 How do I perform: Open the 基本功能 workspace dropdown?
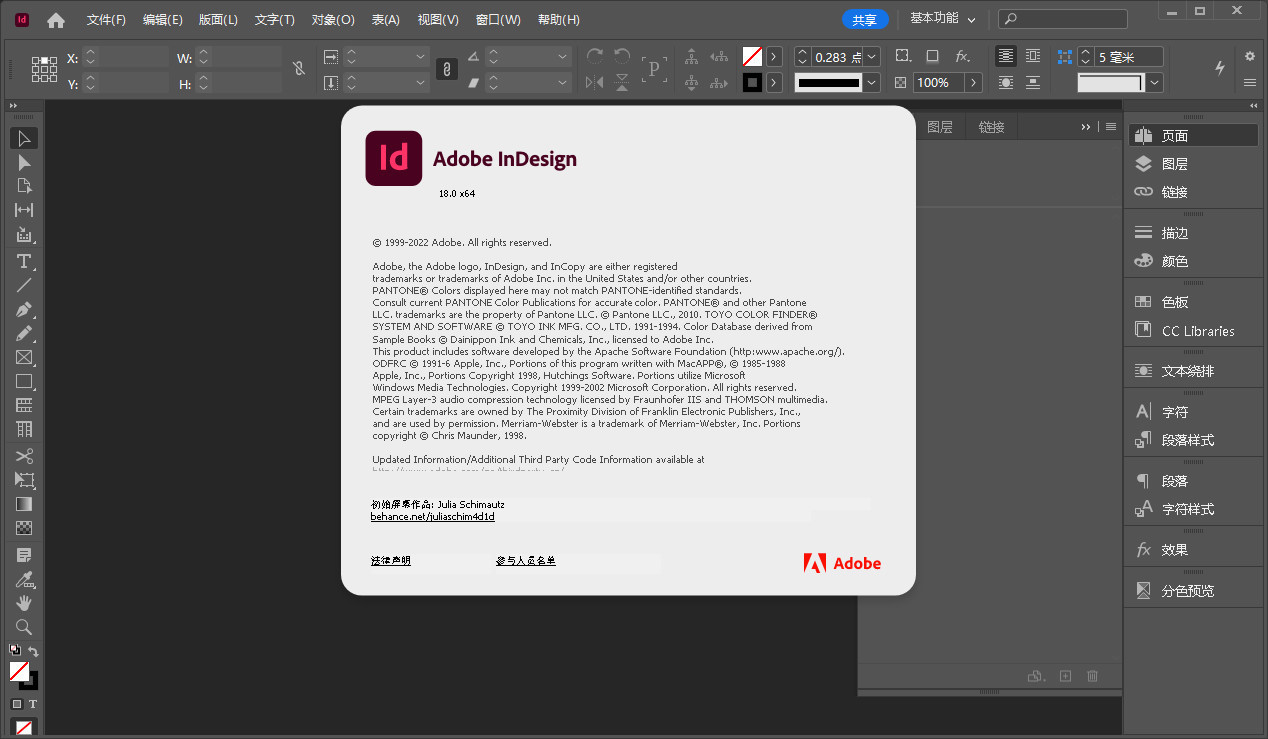[943, 19]
